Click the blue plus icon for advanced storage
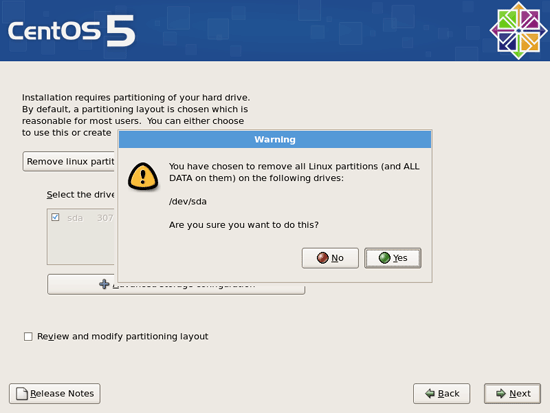This screenshot has height=413, width=550. tap(104, 284)
